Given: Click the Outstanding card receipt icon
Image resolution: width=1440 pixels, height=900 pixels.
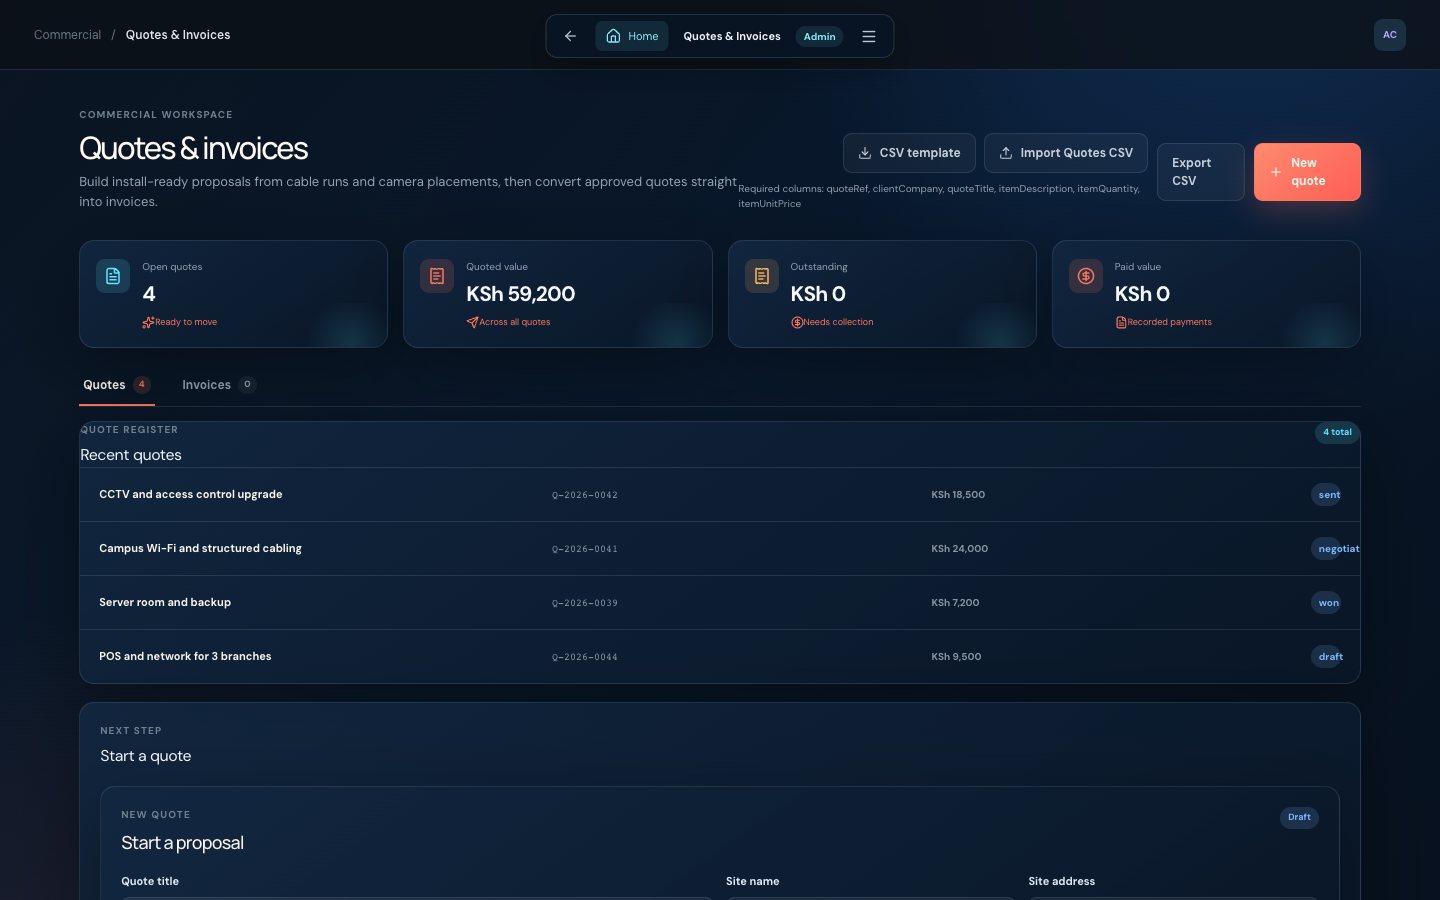Looking at the screenshot, I should point(762,276).
